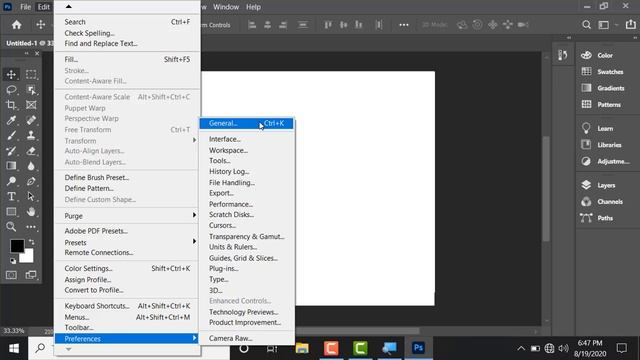Click the Share image icon
Screen dimensions: 640x360
click(x=631, y=24)
